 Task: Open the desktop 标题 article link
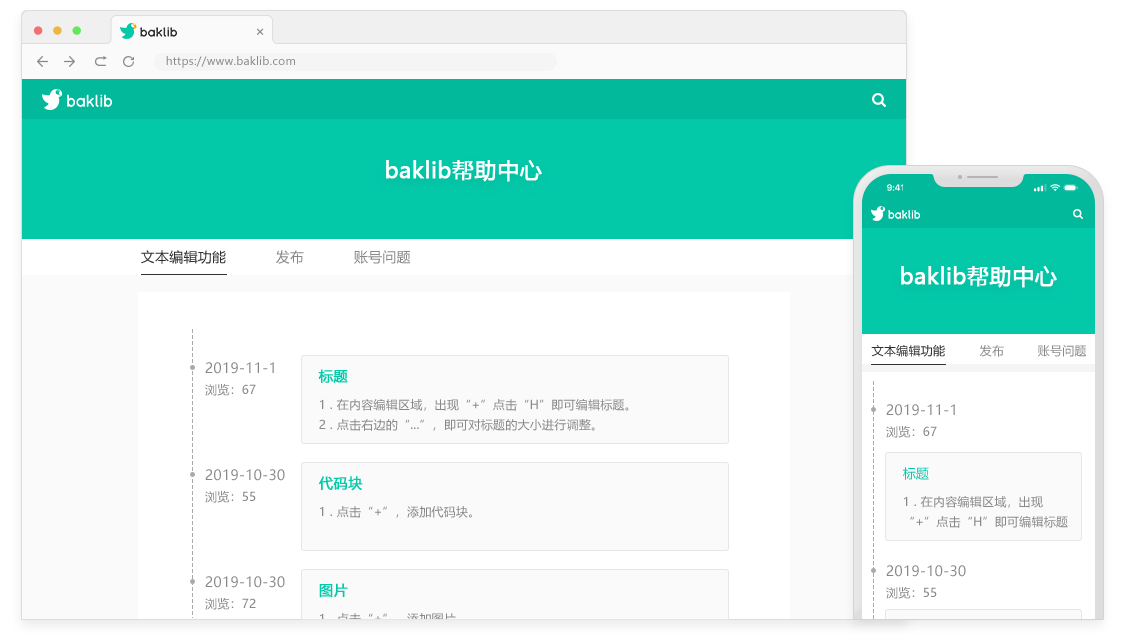[333, 376]
